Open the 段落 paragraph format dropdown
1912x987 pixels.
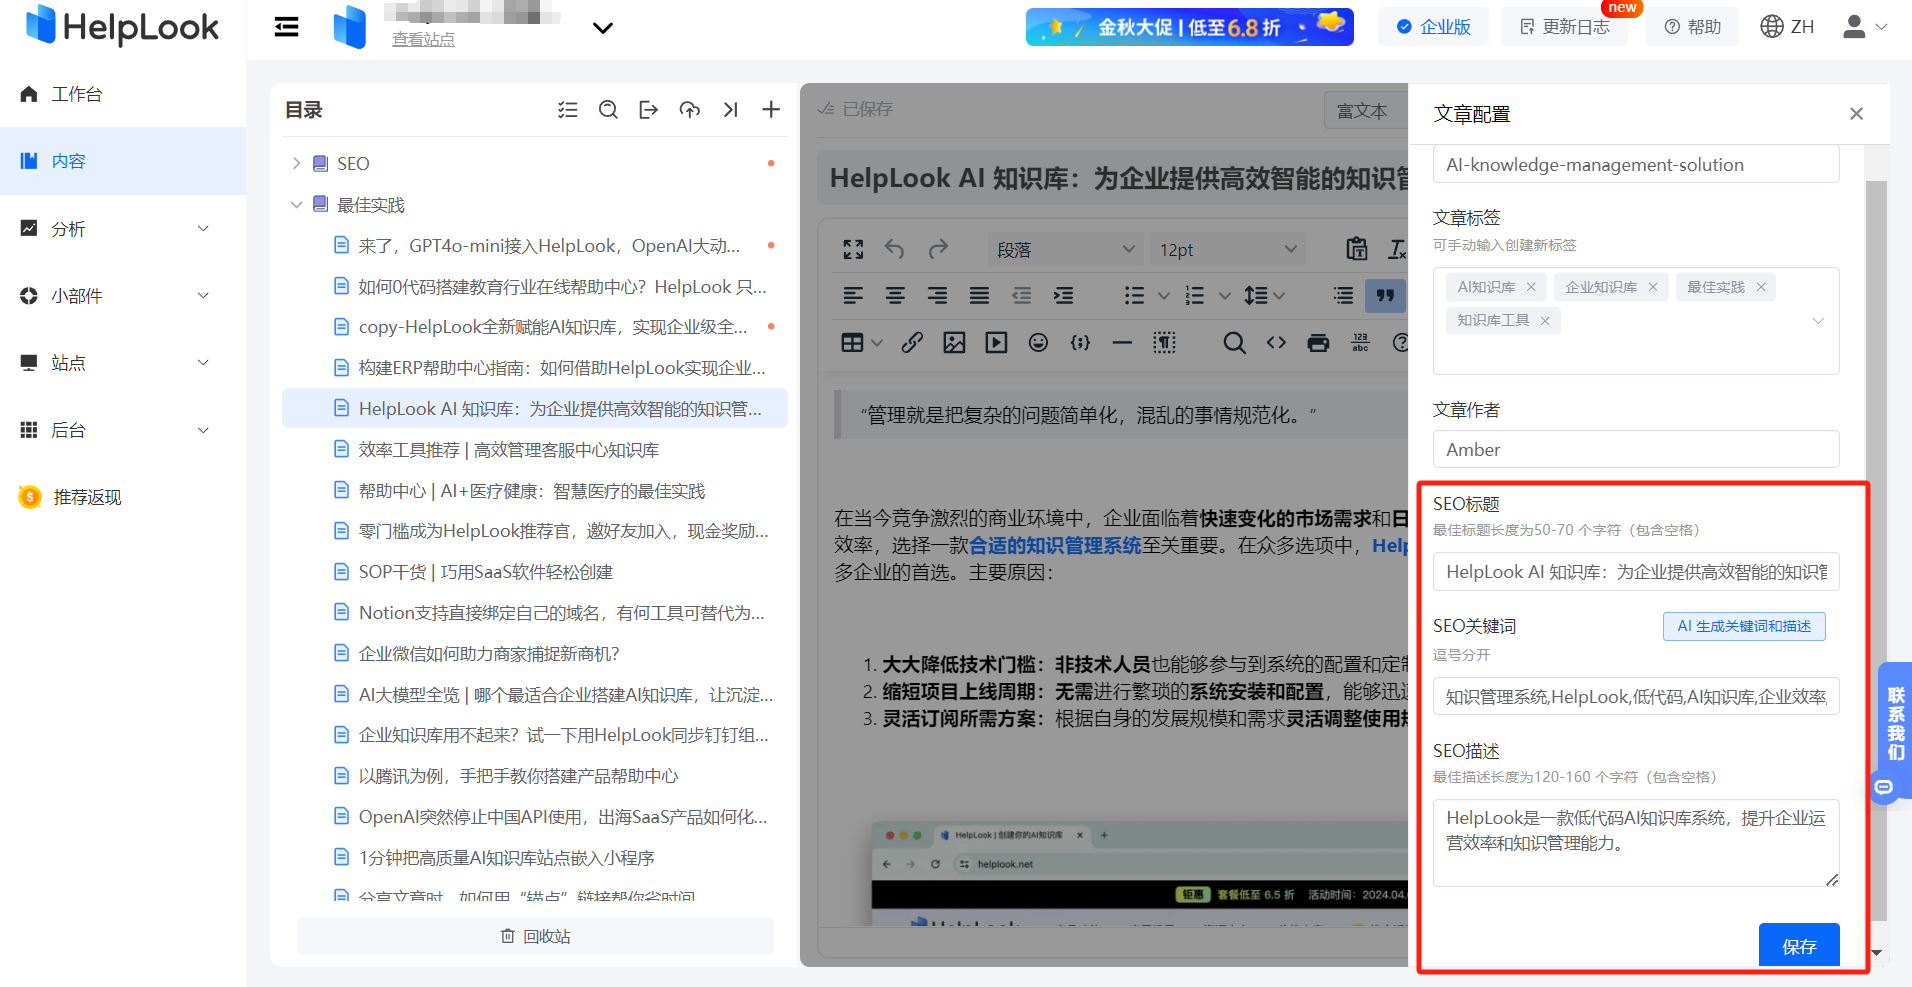click(x=1064, y=249)
